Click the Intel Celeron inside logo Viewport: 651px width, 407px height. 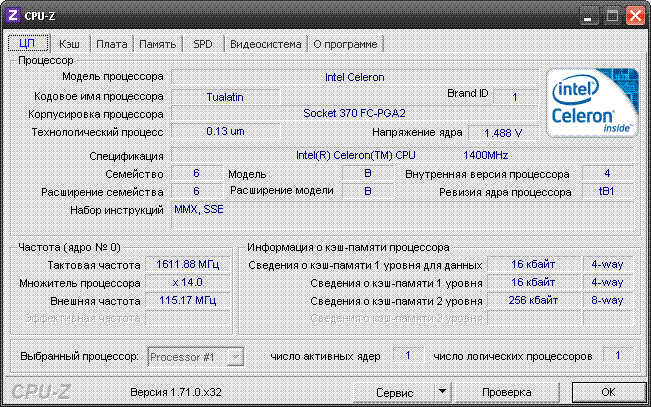[592, 103]
